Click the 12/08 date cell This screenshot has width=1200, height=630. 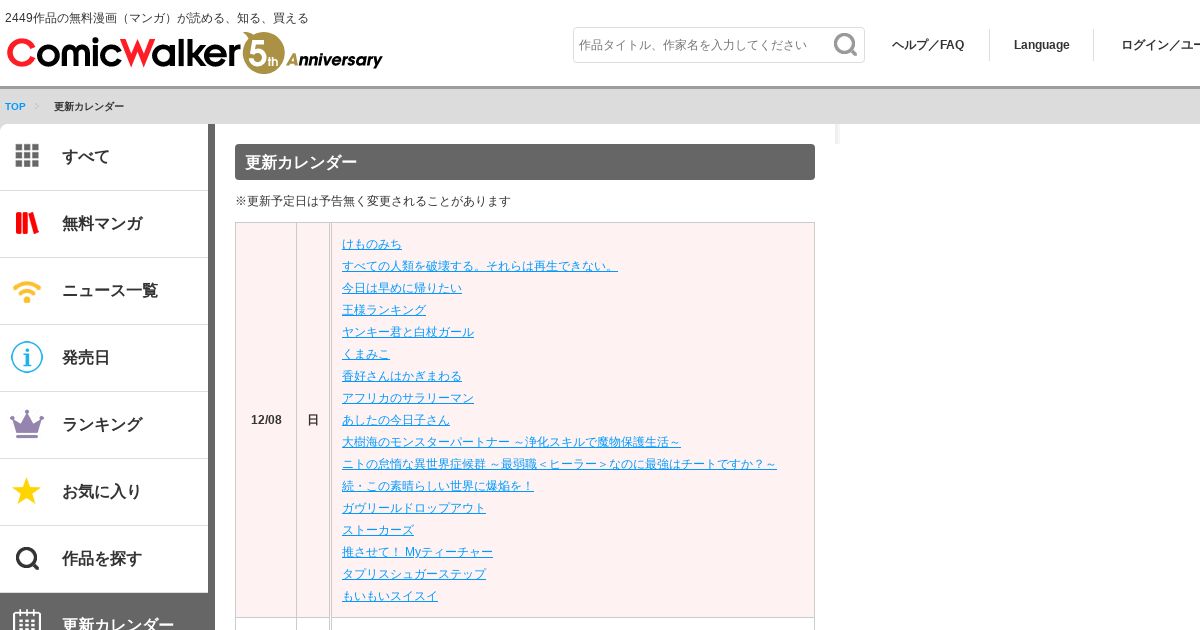[266, 420]
